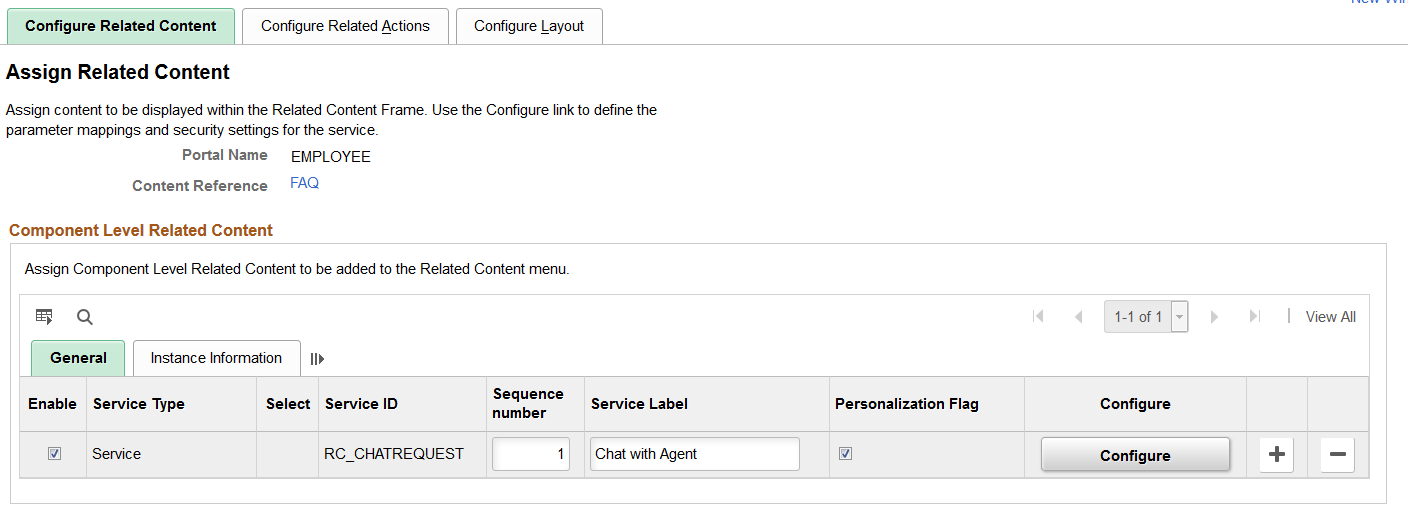Delete the row with minus button
The image size is (1408, 518).
pyautogui.click(x=1337, y=454)
